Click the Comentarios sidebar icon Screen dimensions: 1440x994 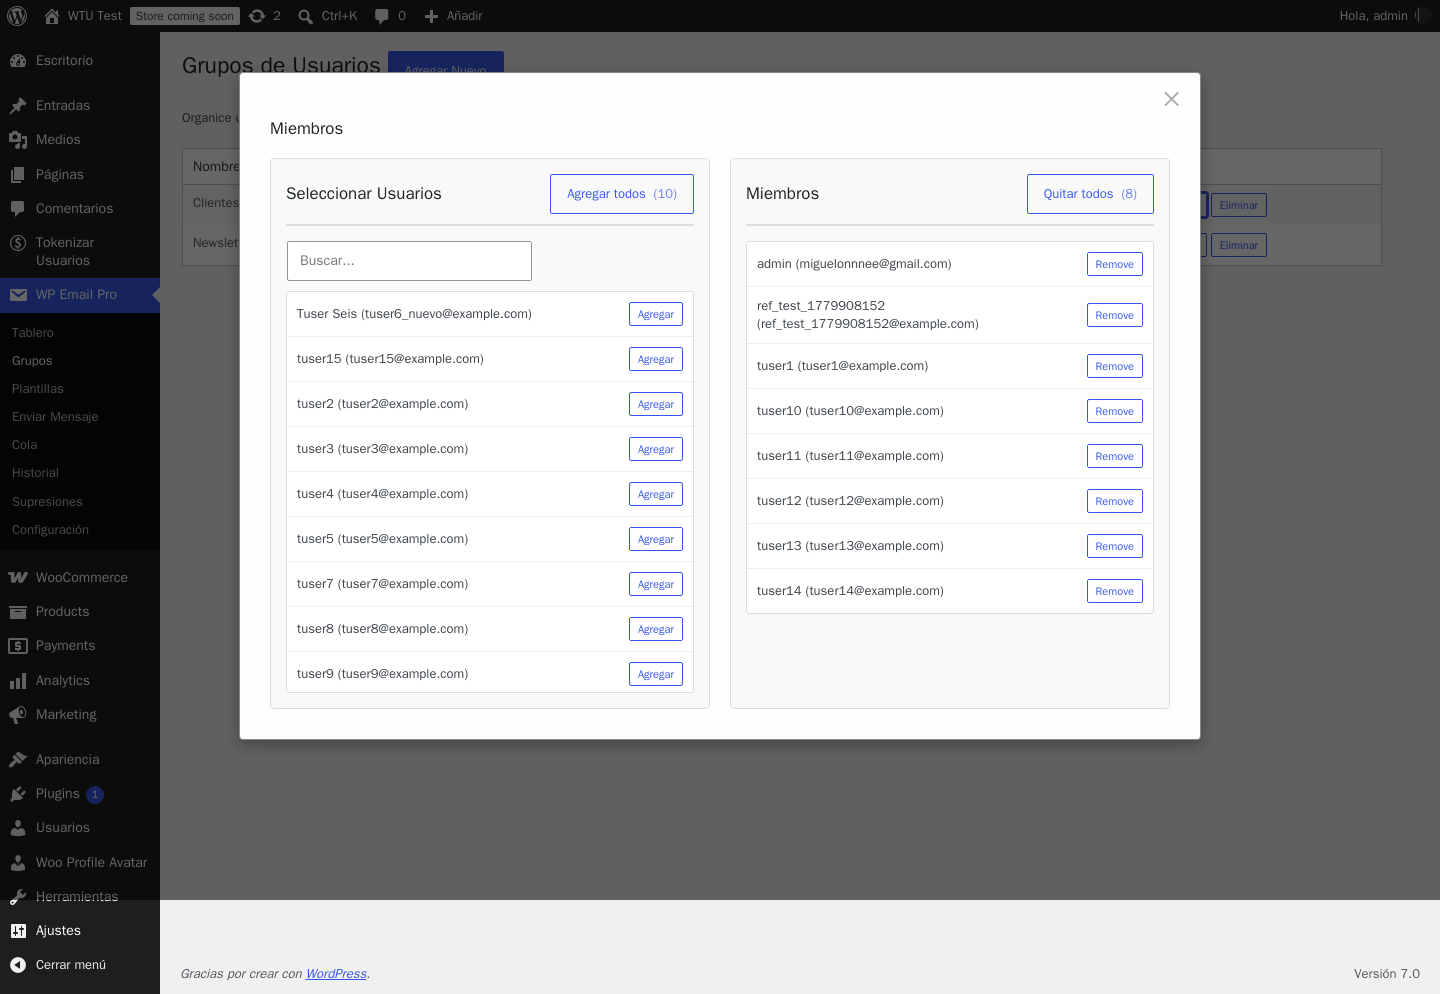18,209
